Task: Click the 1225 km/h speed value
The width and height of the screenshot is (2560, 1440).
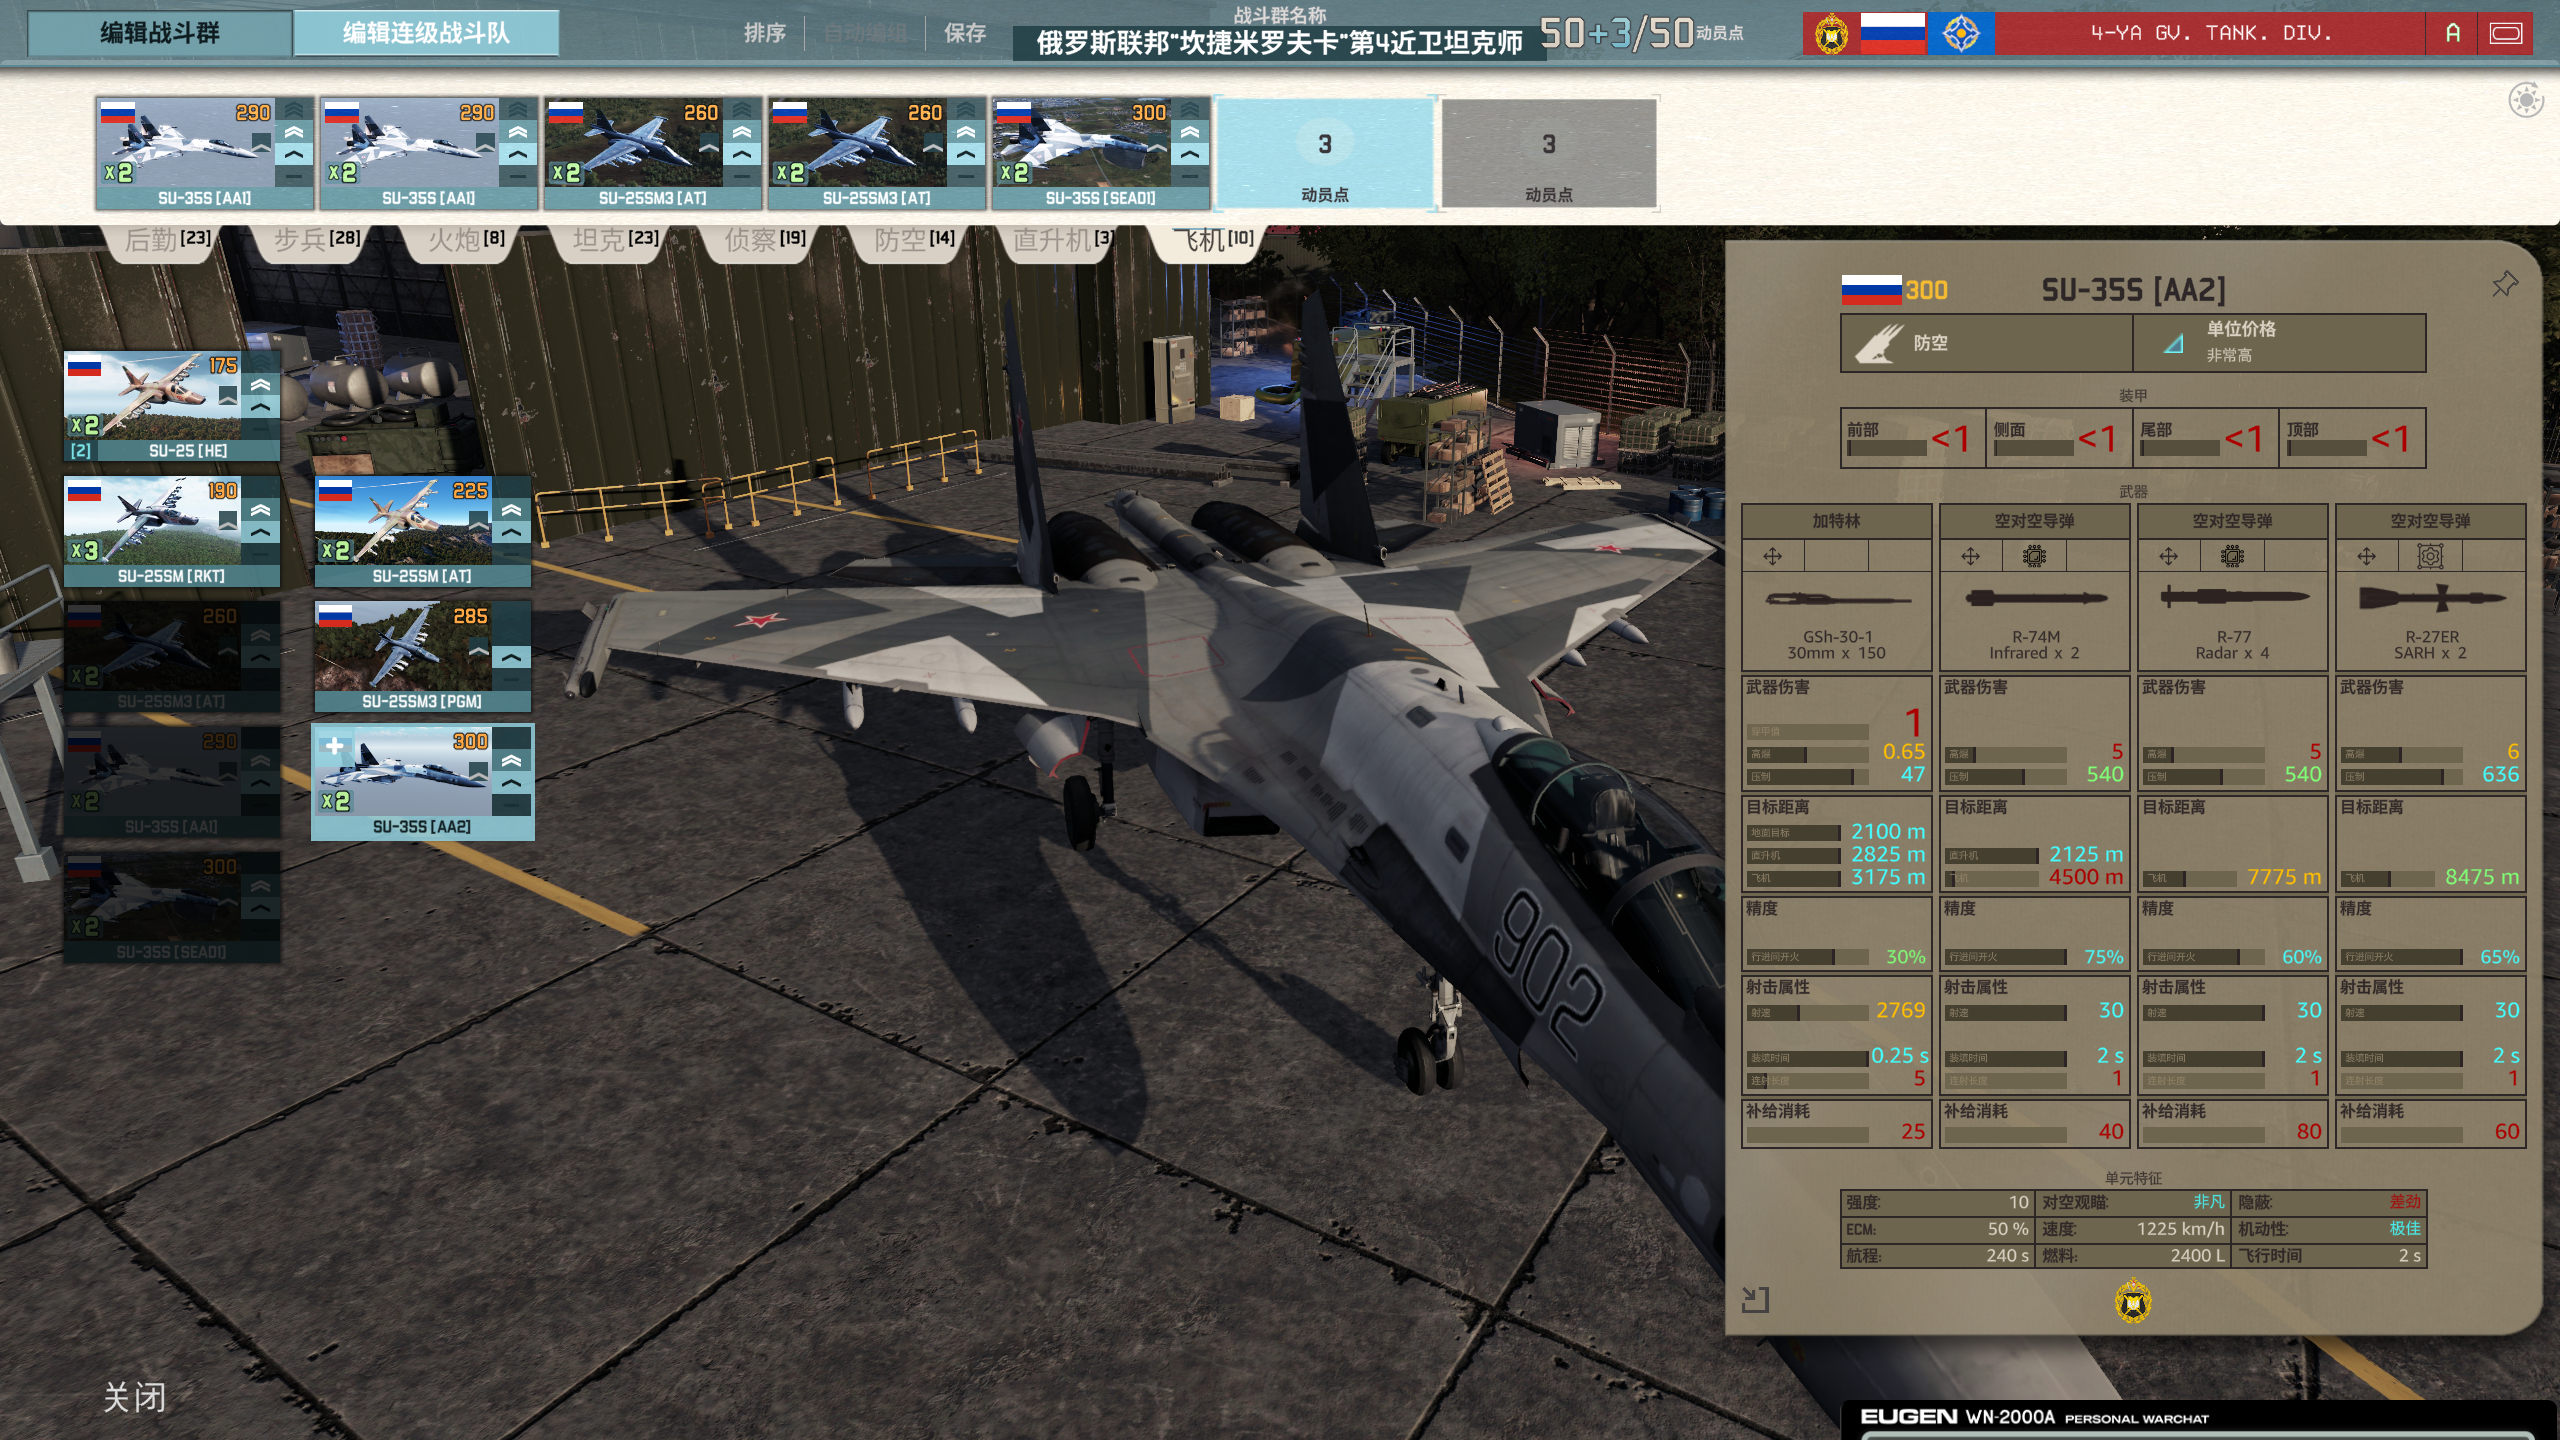Action: [2180, 1229]
